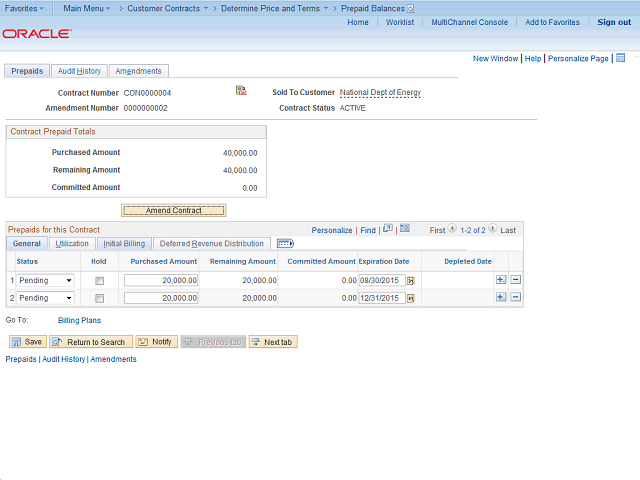Click the Purchased Amount field in row 1

coord(161,281)
